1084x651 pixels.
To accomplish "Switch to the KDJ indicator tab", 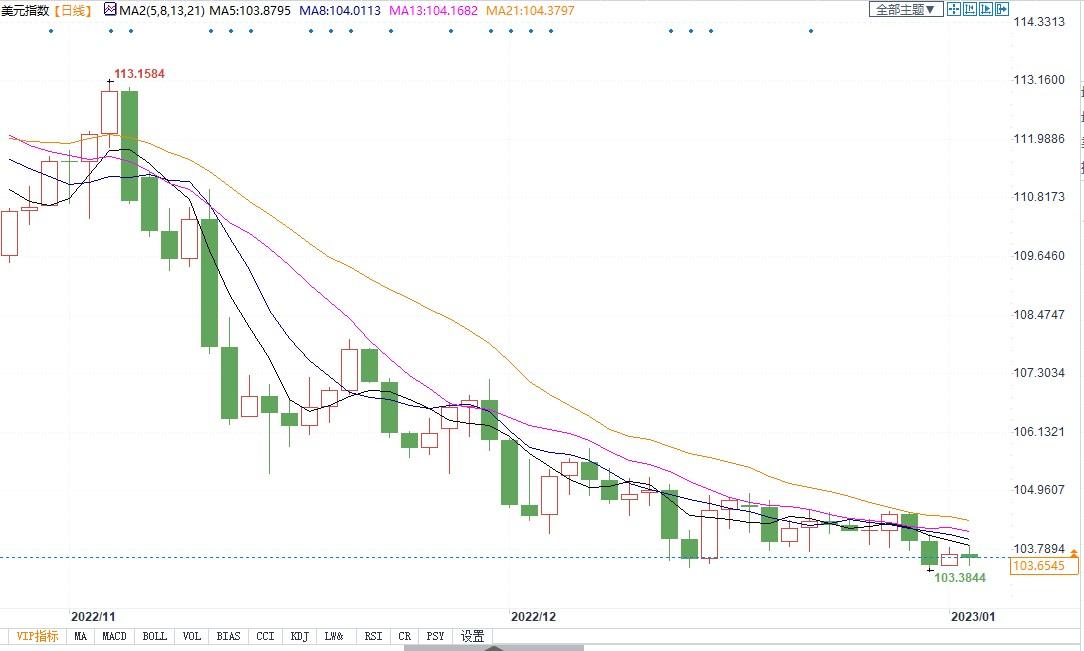I will click(x=299, y=636).
